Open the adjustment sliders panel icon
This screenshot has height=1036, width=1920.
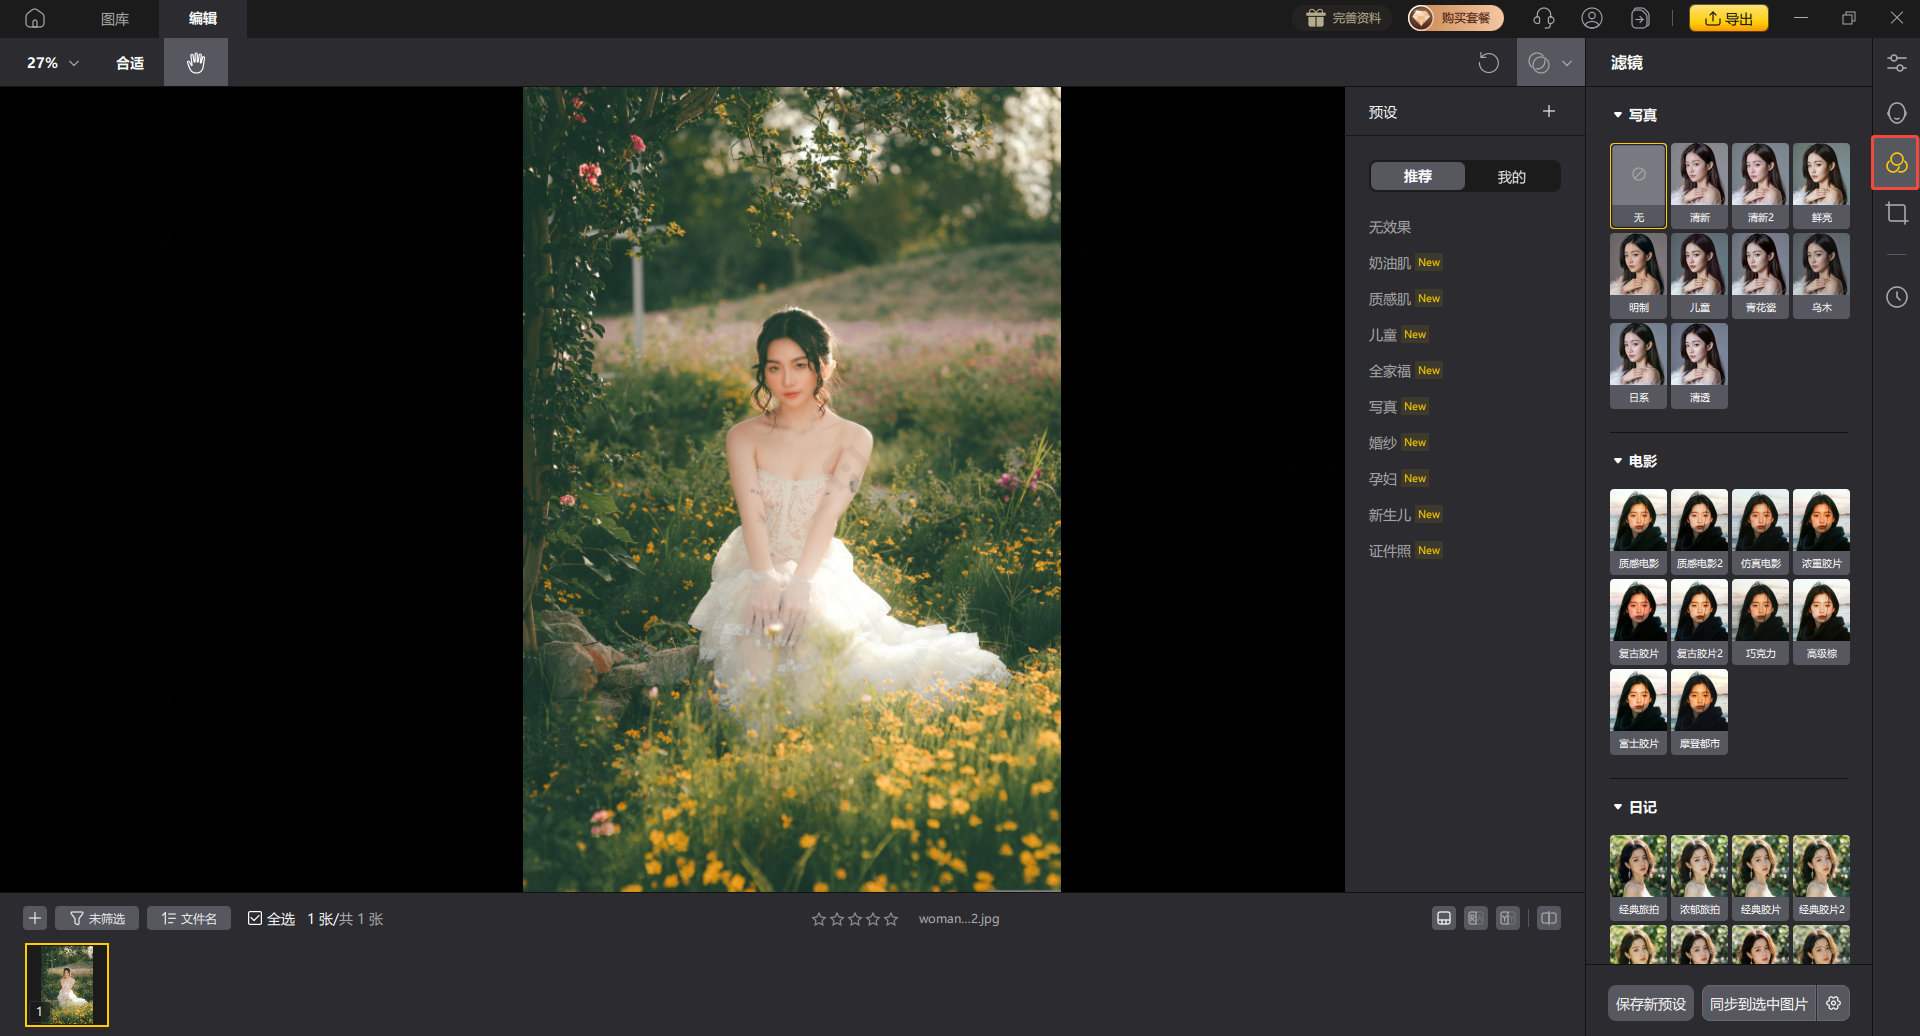click(1896, 63)
